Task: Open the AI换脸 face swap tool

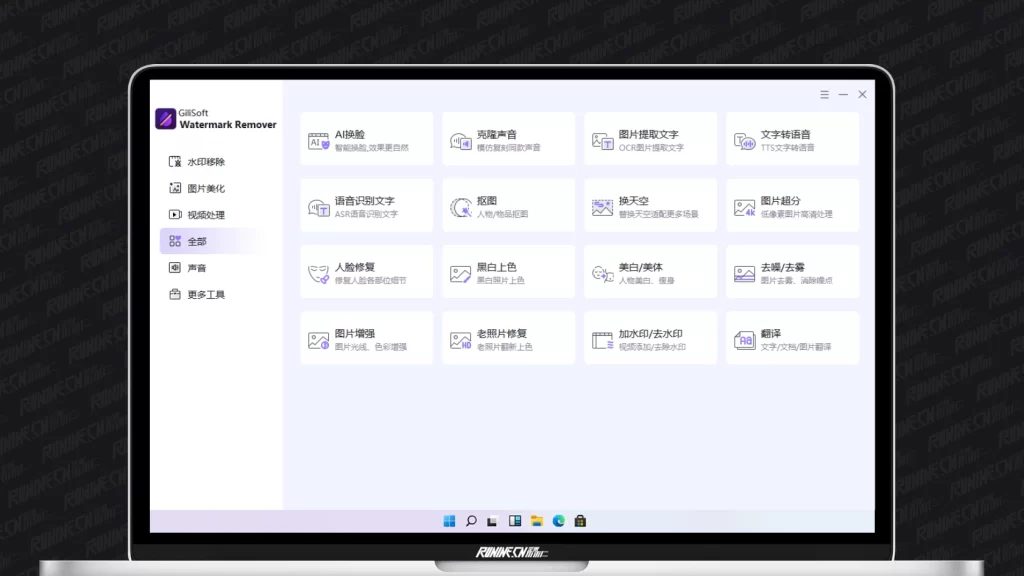Action: click(366, 139)
